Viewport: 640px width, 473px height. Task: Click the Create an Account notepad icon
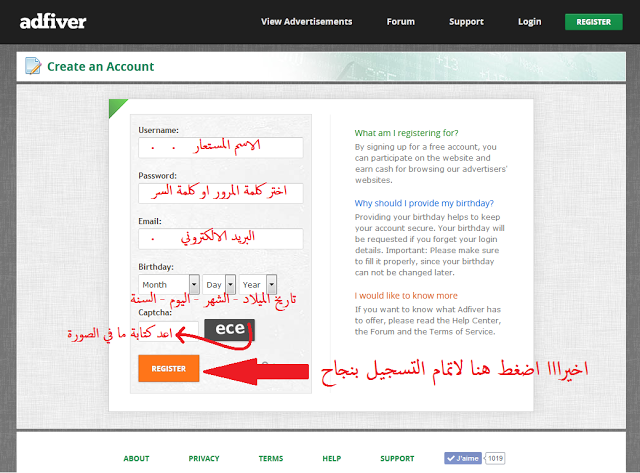[x=33, y=66]
